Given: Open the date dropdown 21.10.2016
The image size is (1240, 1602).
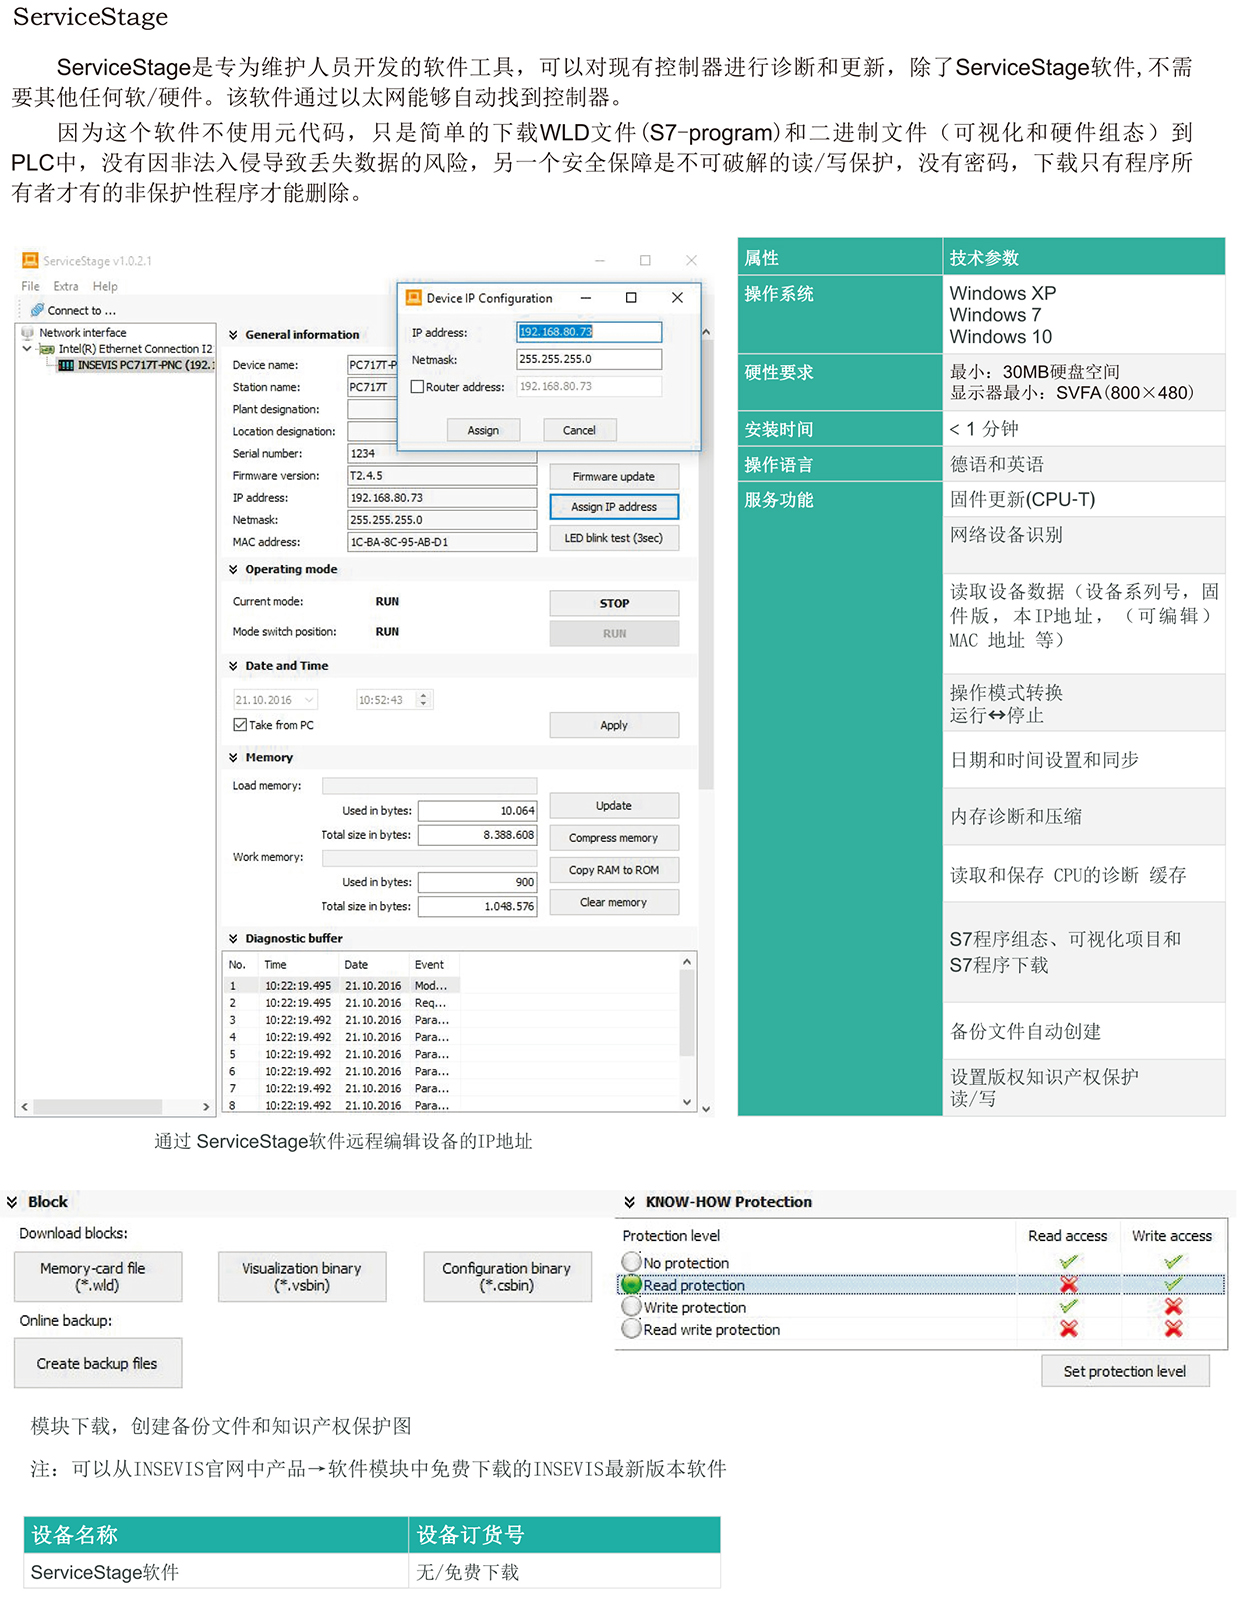Looking at the screenshot, I should click(x=309, y=700).
